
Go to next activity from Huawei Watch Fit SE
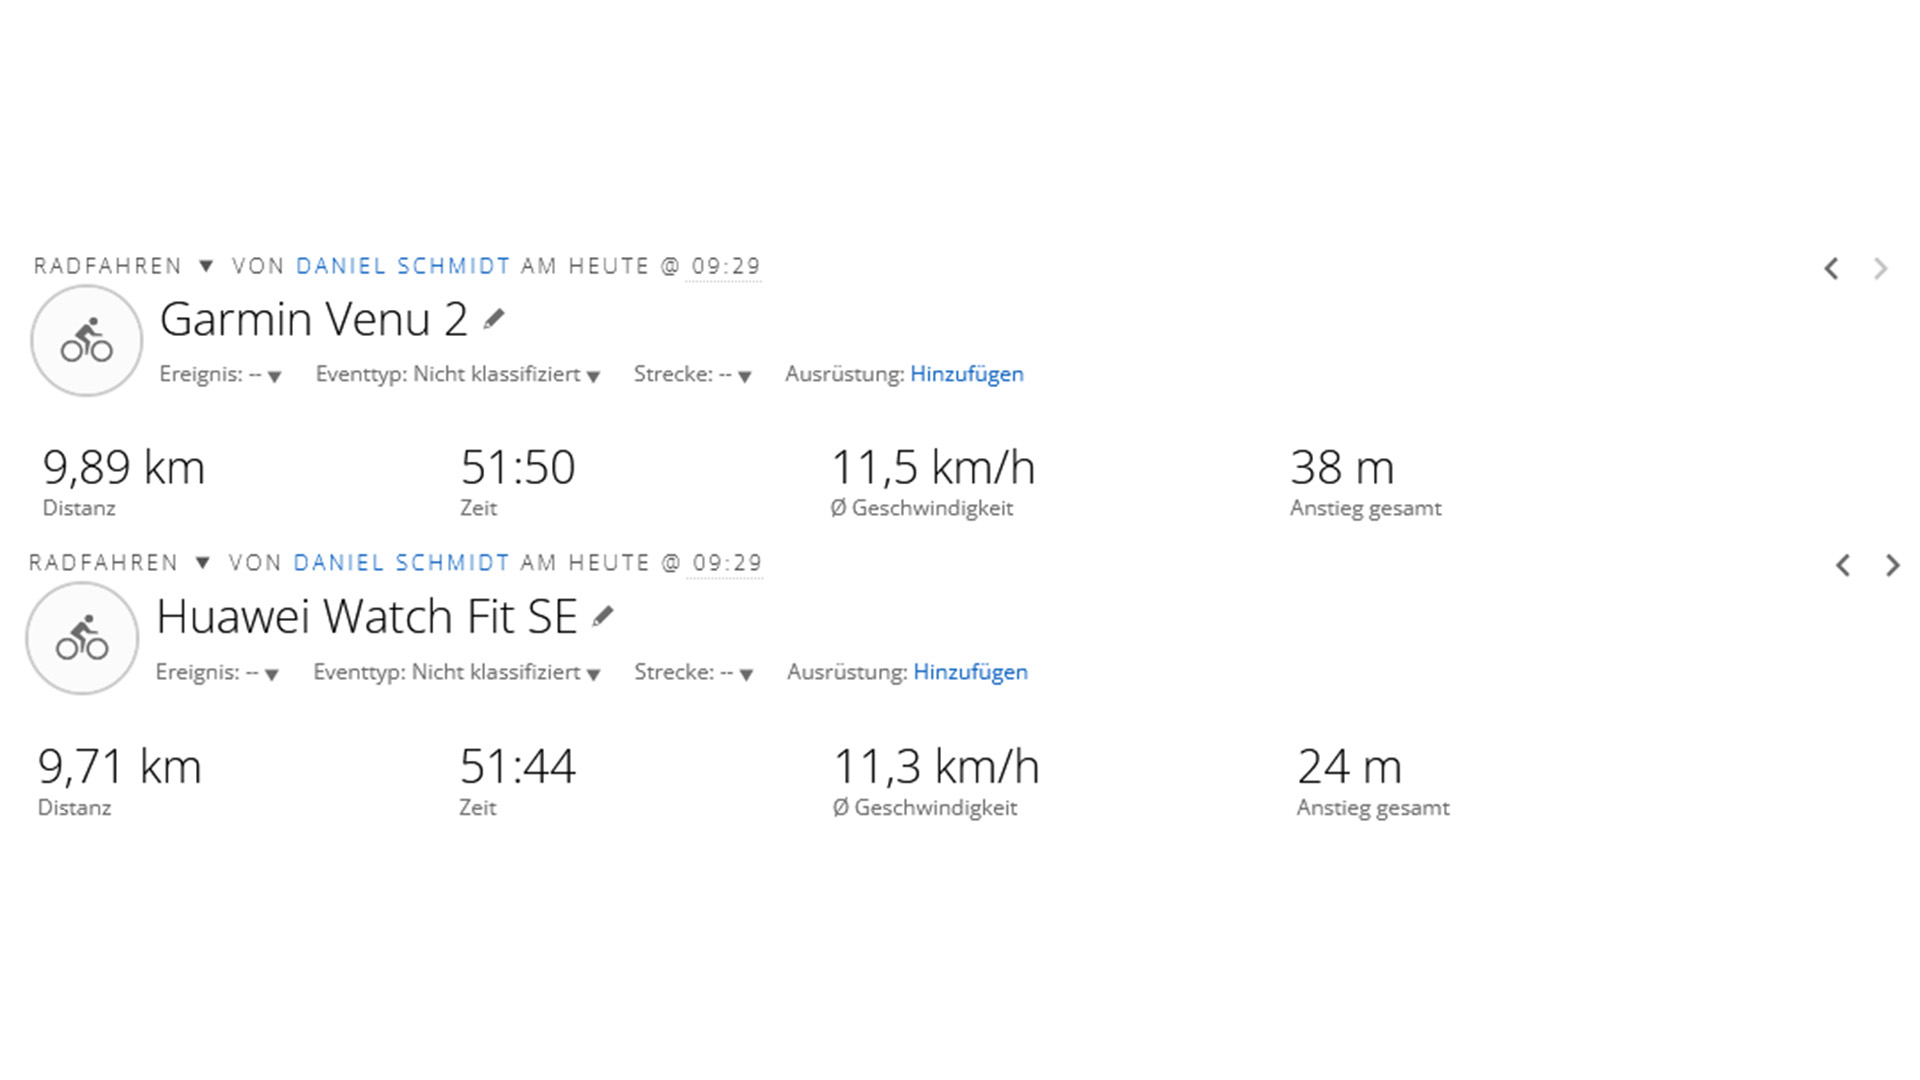(x=1892, y=565)
